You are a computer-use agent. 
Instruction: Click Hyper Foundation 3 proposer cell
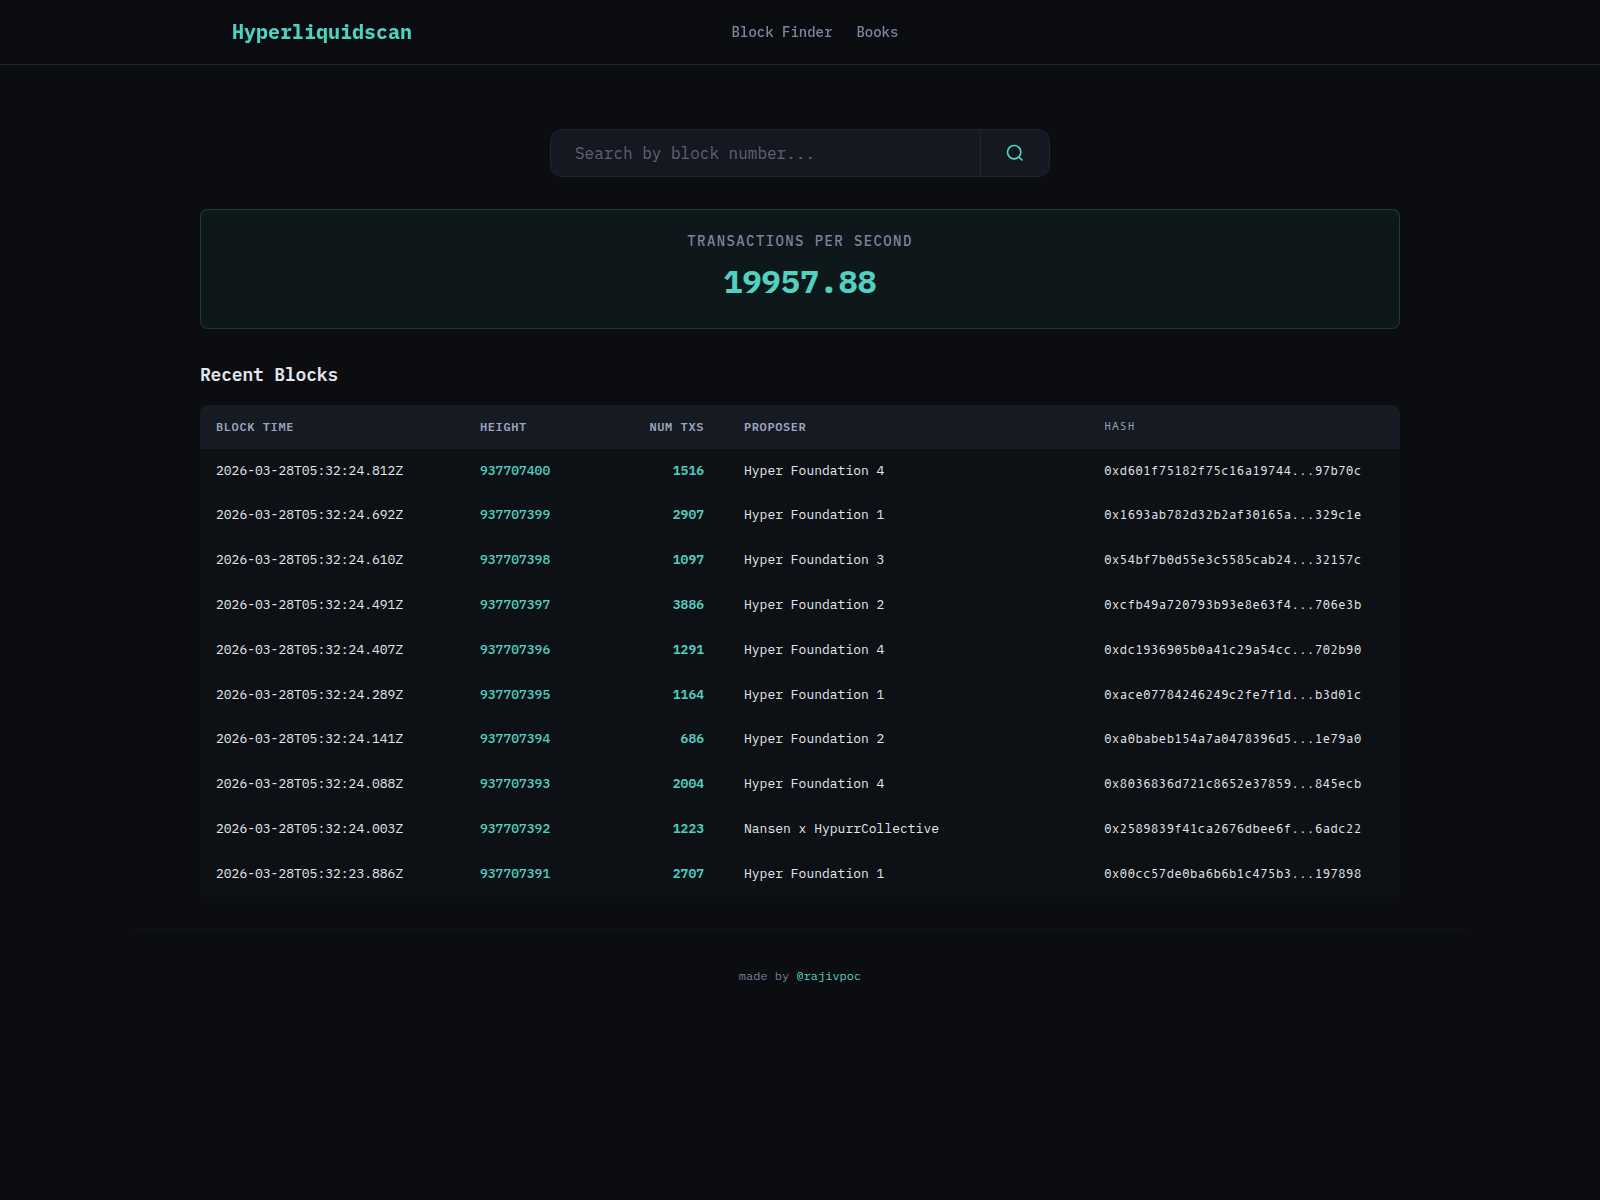(x=814, y=560)
